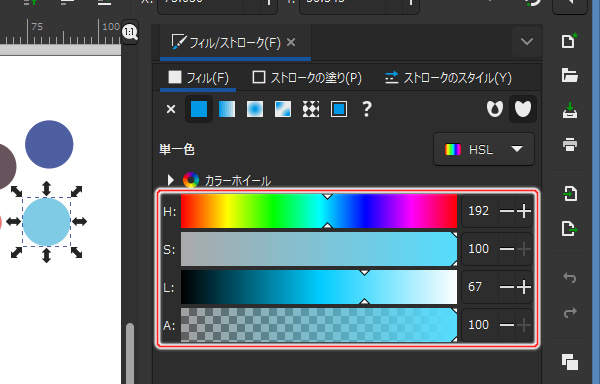Click color wheel icon beside カラーホイール
This screenshot has height=384, width=600.
click(191, 180)
